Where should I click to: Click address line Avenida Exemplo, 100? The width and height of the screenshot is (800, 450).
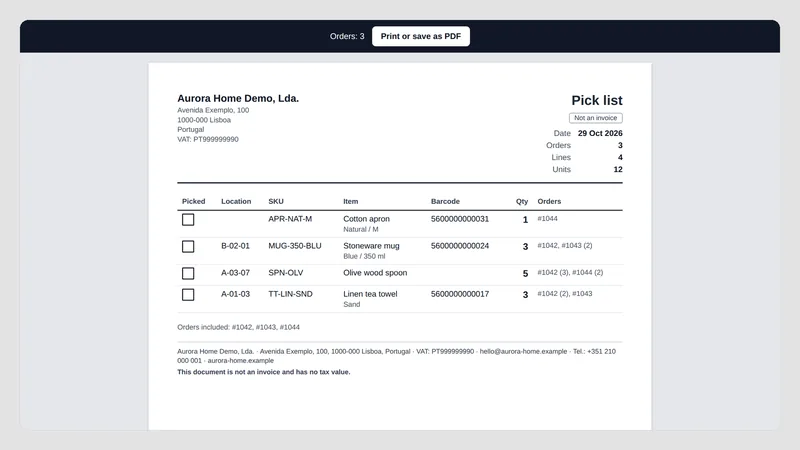coord(213,110)
